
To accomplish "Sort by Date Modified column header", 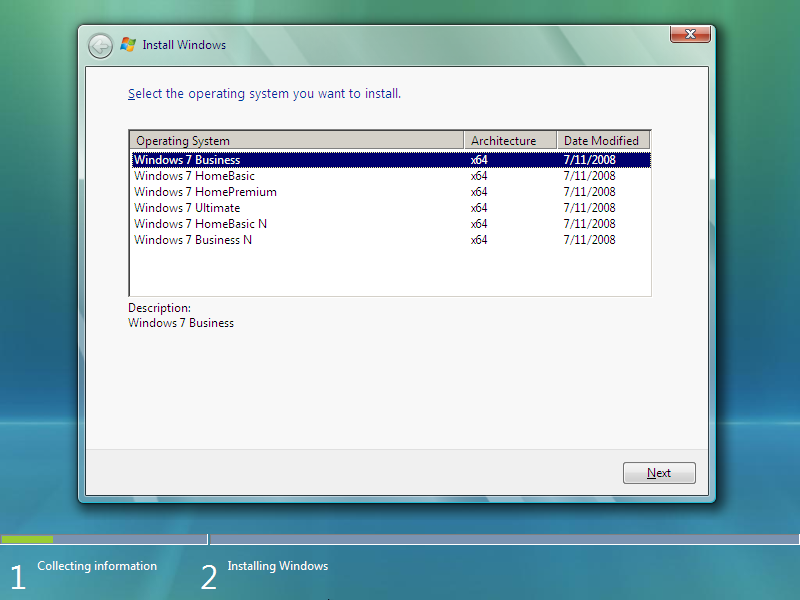I will 603,140.
